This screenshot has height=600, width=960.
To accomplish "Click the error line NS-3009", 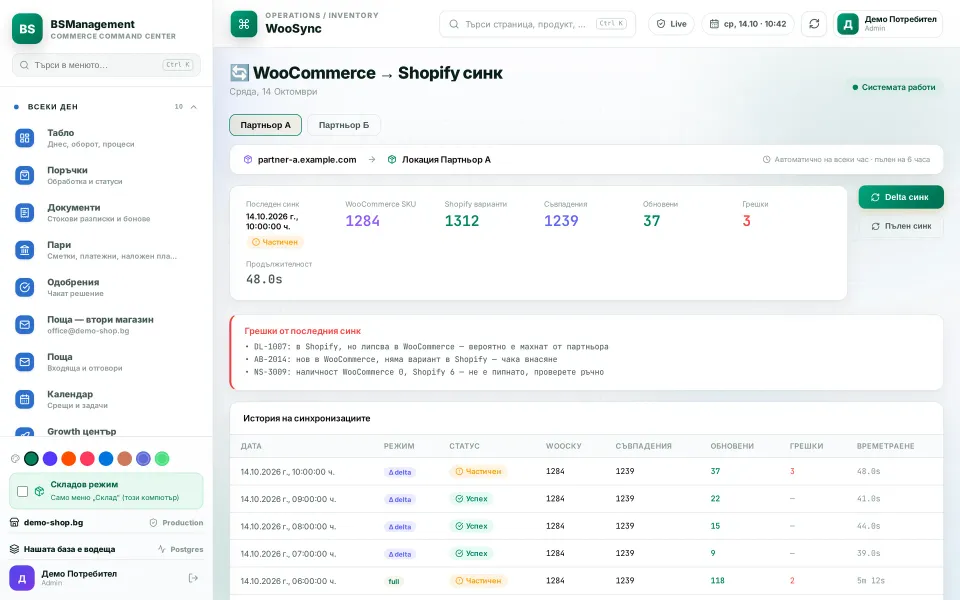I will (424, 372).
